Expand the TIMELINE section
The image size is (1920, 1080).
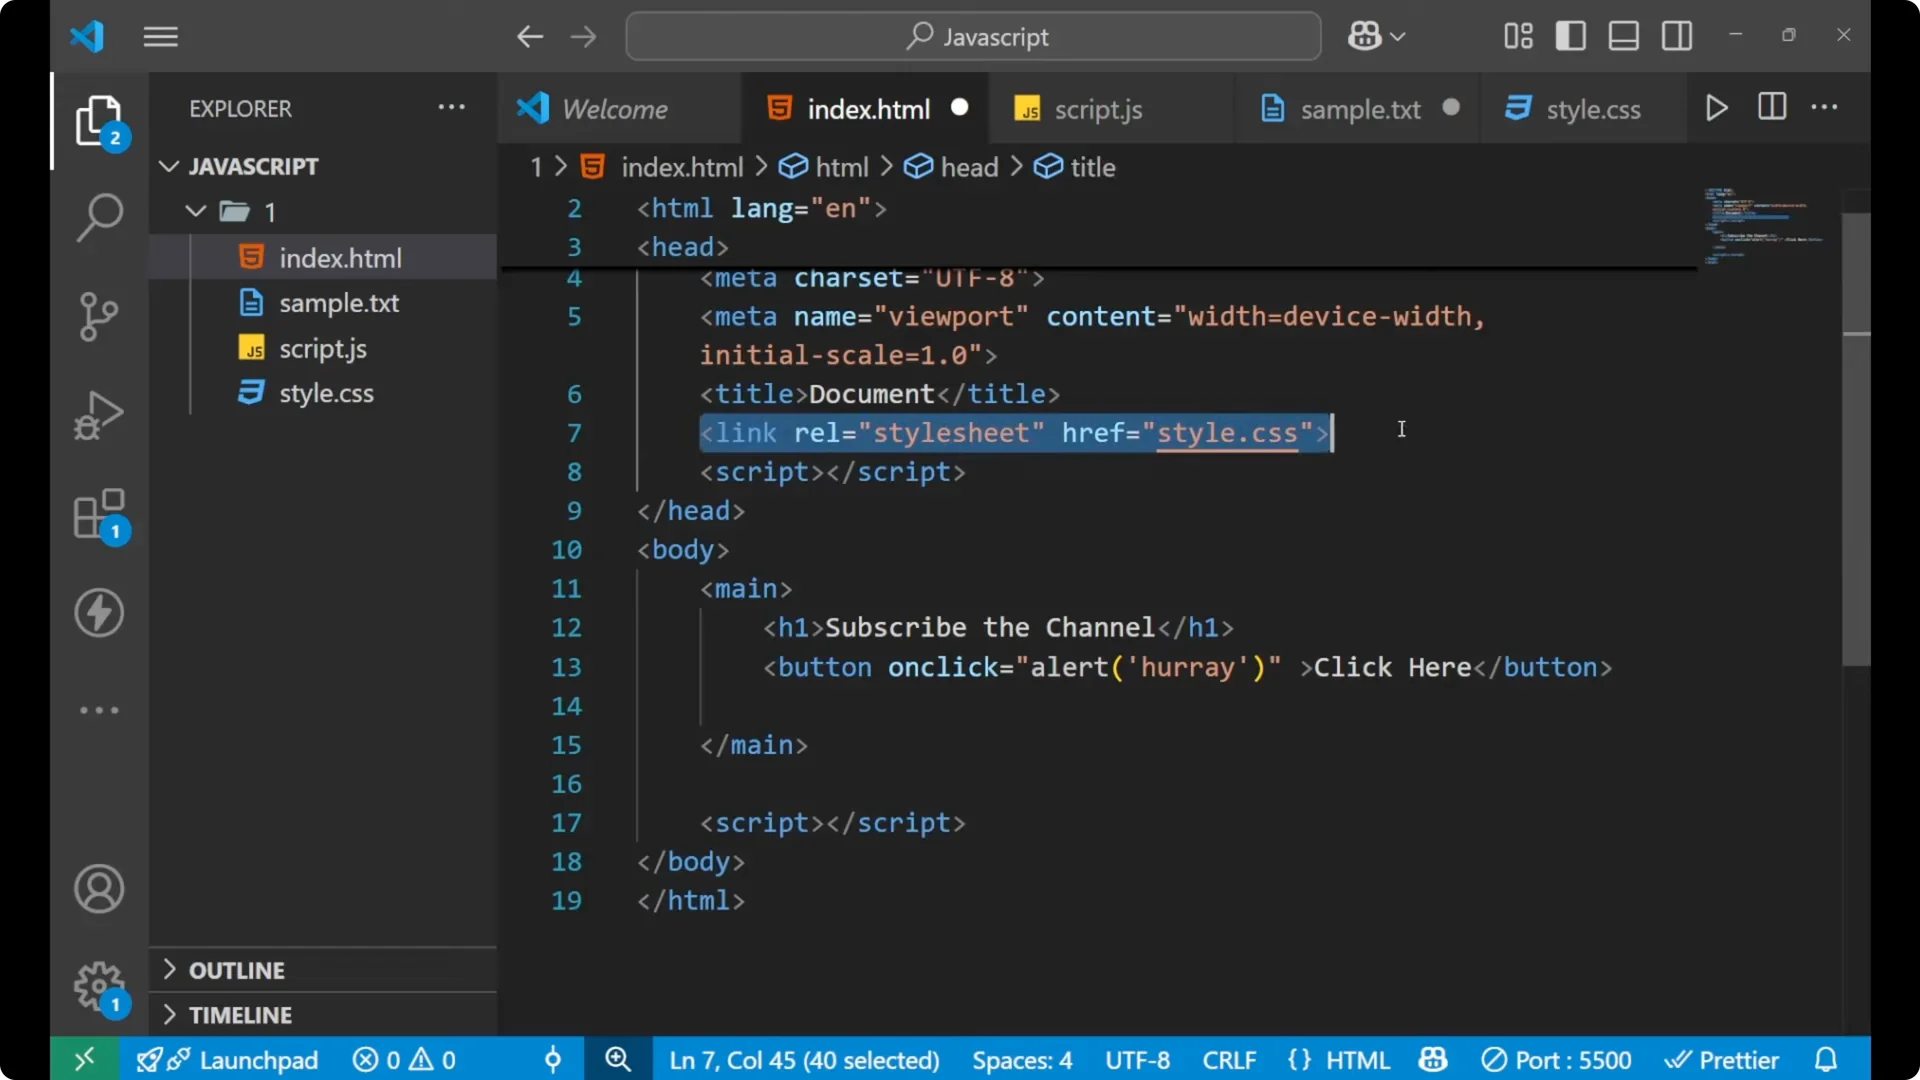240,1014
